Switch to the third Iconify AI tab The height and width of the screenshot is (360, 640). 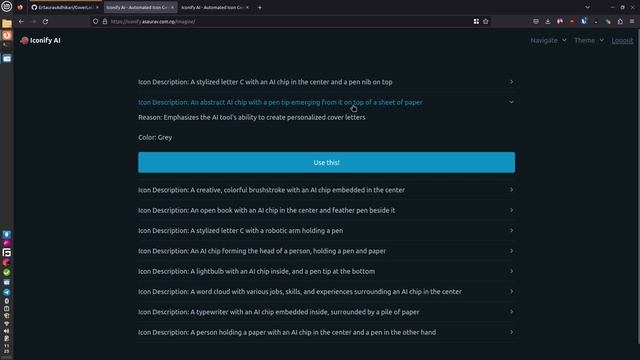pos(215,7)
